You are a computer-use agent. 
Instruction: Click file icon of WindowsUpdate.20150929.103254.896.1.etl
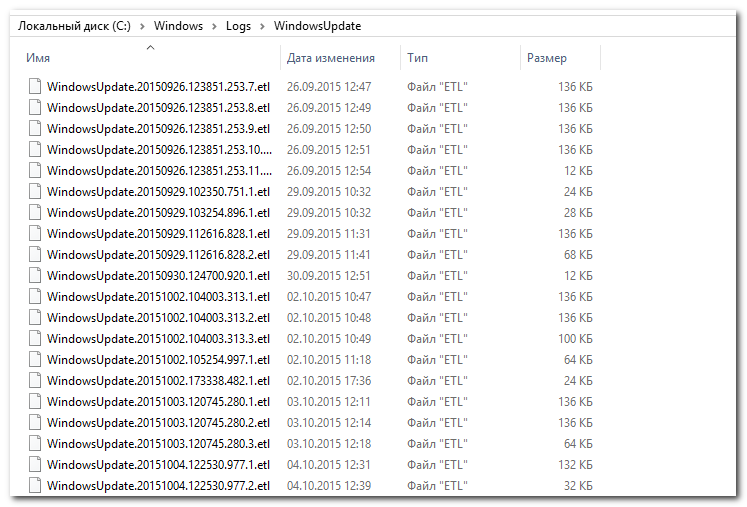coord(35,212)
